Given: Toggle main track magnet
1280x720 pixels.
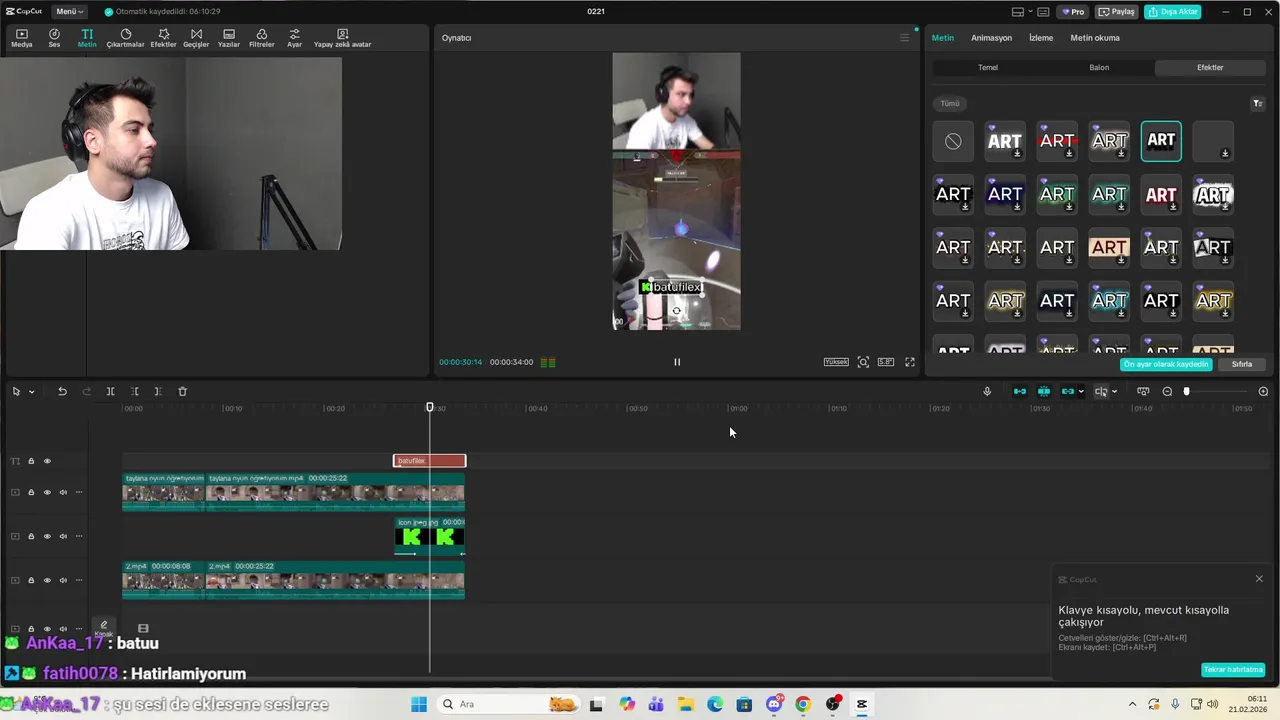Looking at the screenshot, I should 1019,391.
